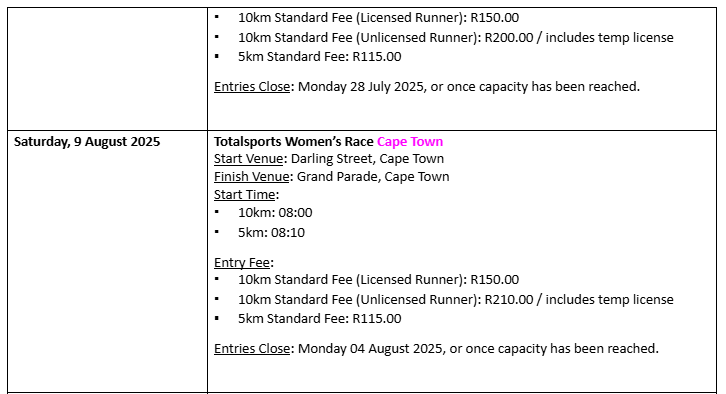
Task: Select the pink Cape Town text
Action: click(x=410, y=142)
